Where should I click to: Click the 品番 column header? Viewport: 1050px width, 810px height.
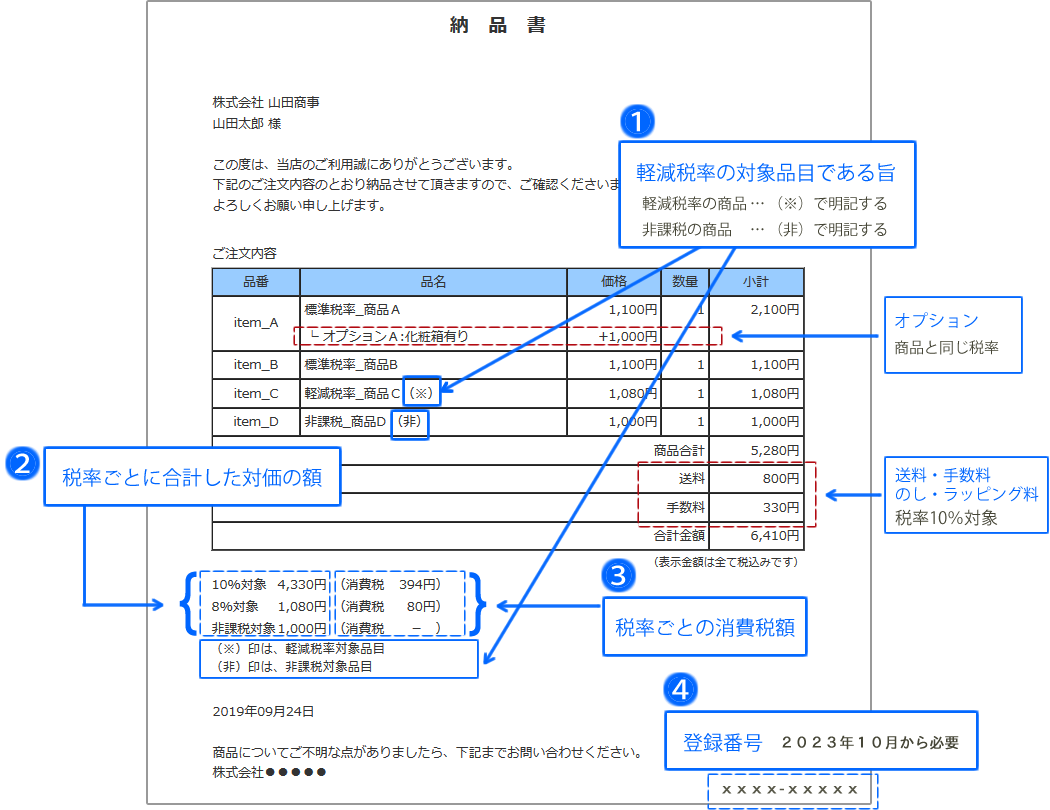pyautogui.click(x=256, y=282)
